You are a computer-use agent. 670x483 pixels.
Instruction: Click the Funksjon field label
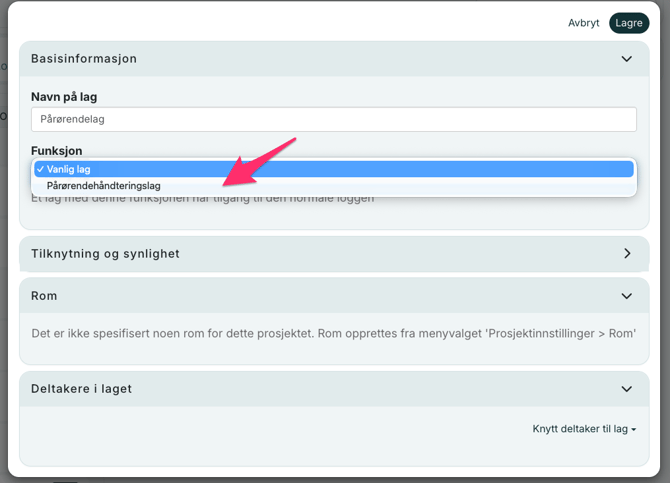pos(57,150)
